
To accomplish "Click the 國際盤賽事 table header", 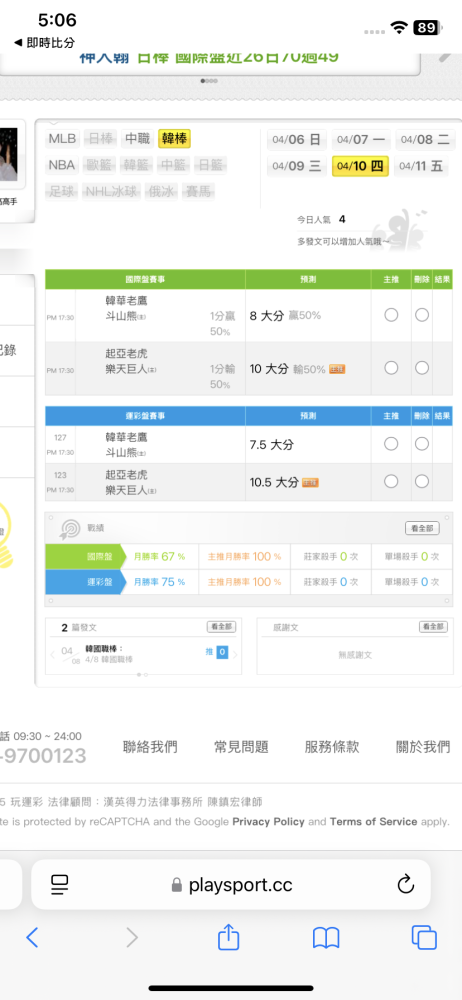I will [x=145, y=279].
